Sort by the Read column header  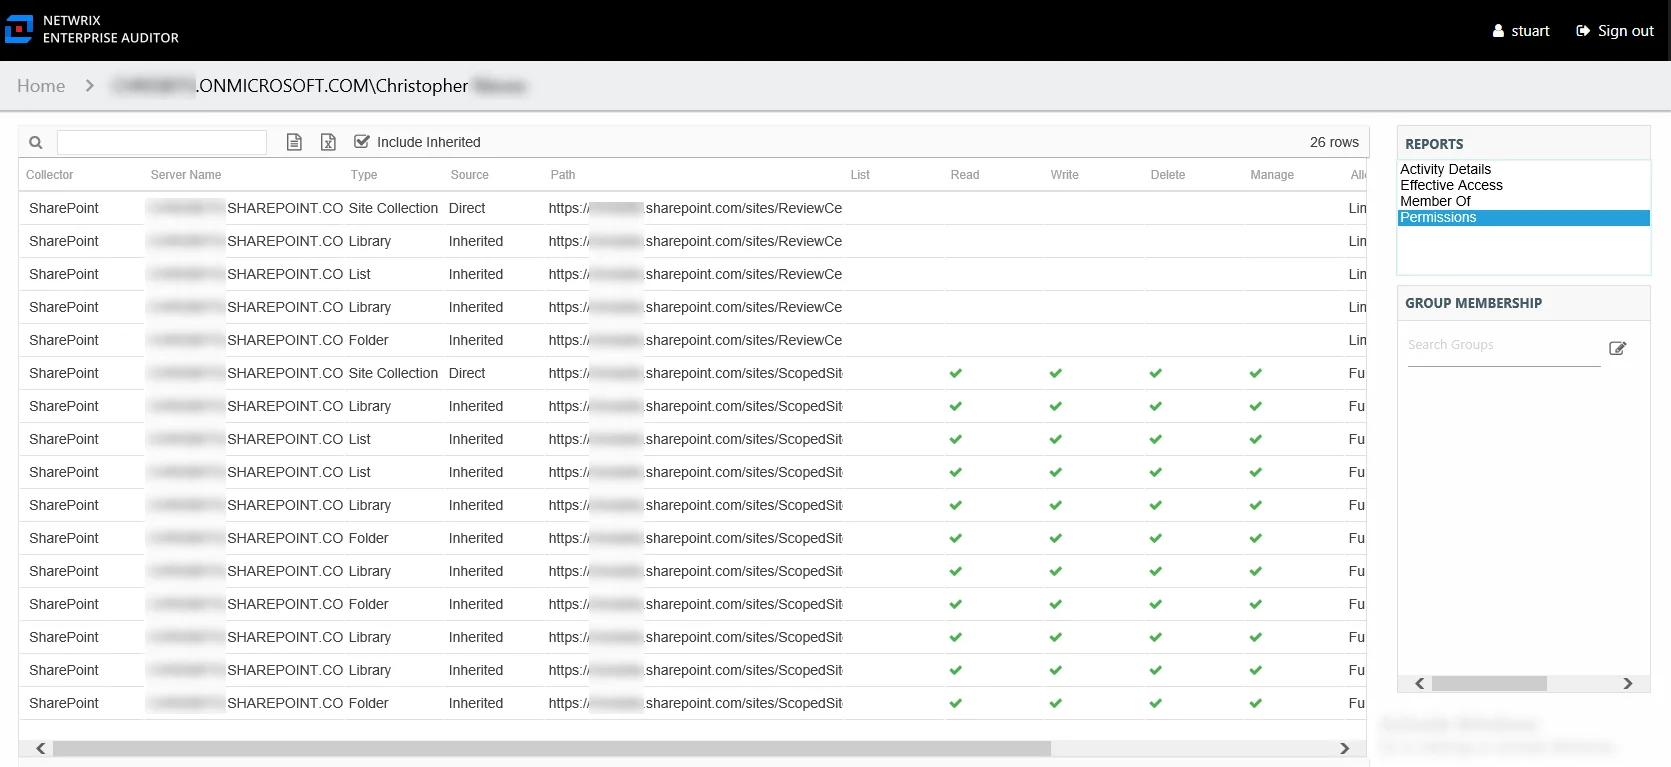(965, 175)
